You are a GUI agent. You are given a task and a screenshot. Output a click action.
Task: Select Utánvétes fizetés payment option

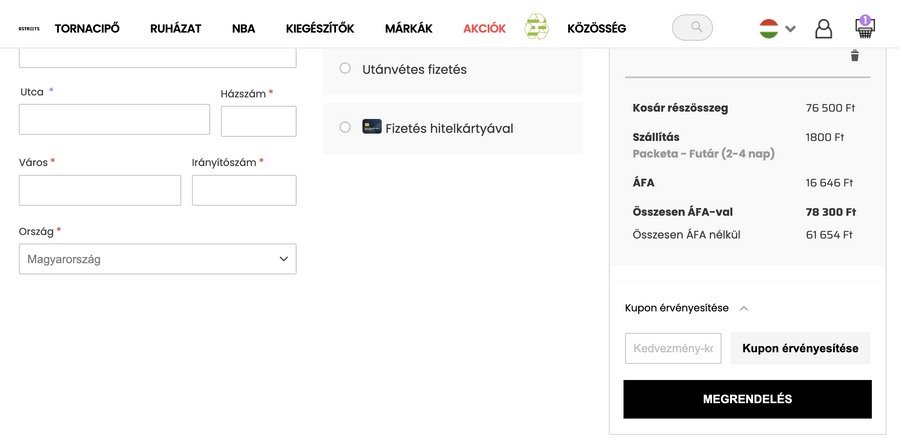(x=345, y=69)
